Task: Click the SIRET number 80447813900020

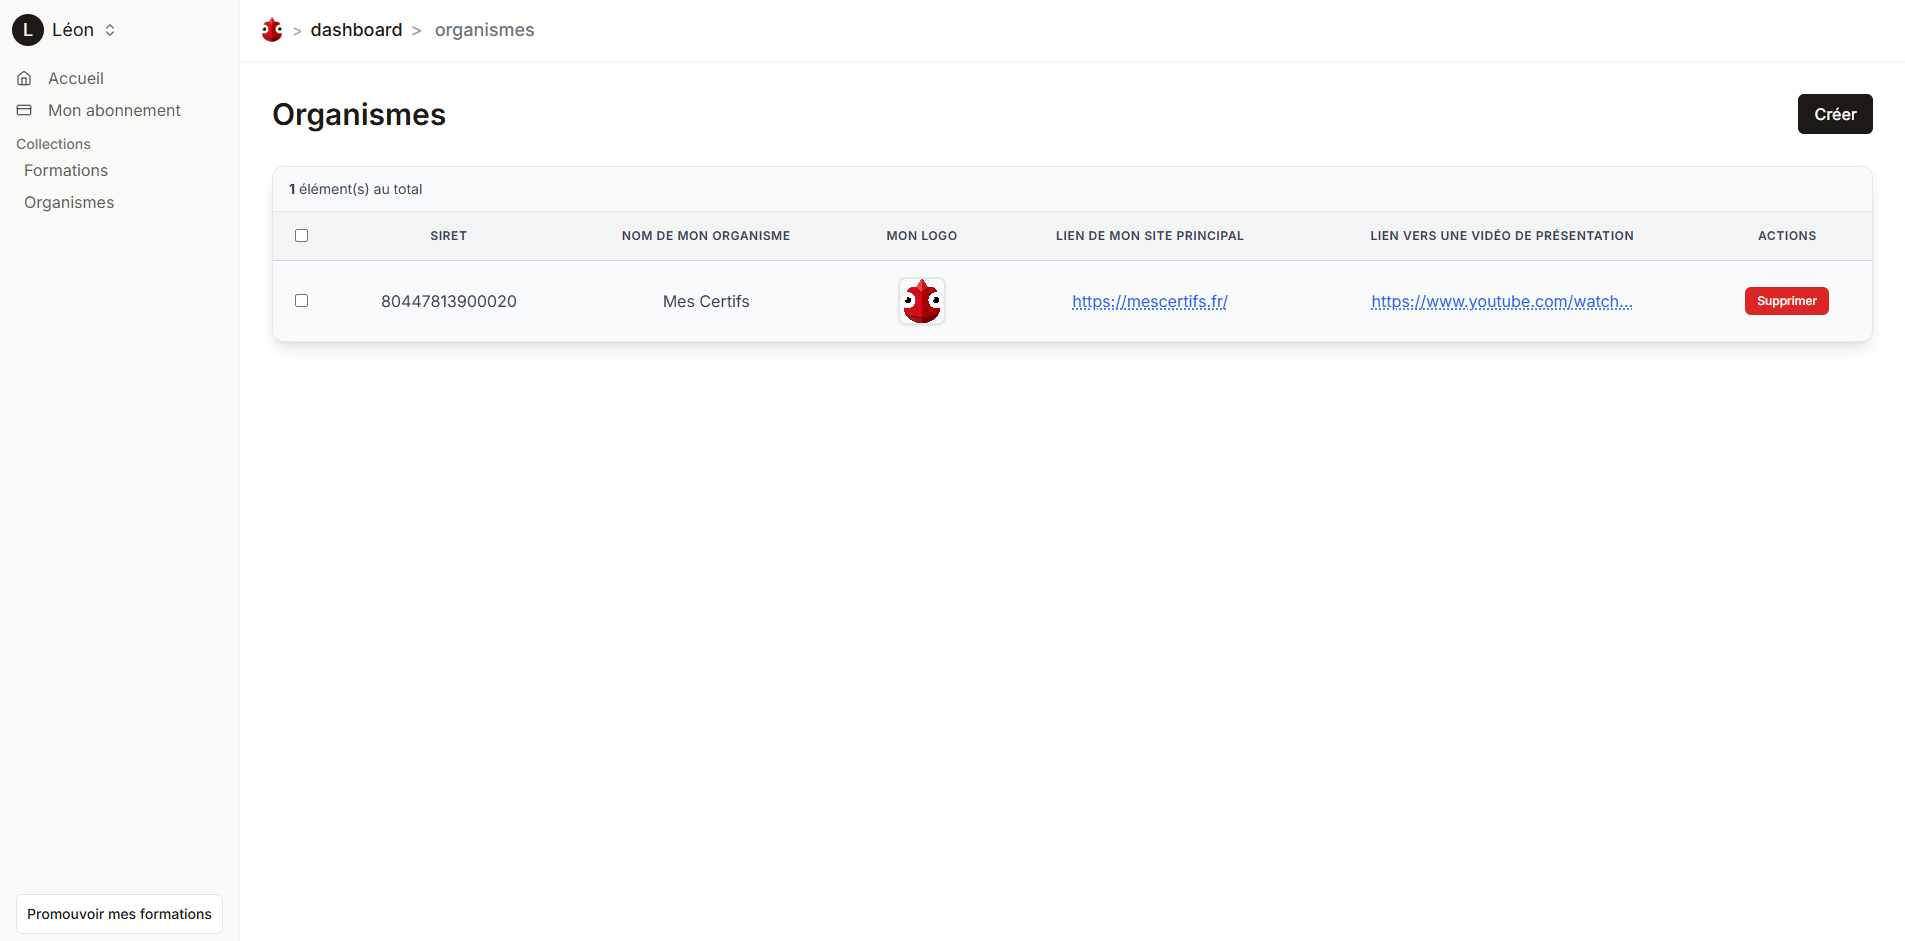Action: [448, 301]
